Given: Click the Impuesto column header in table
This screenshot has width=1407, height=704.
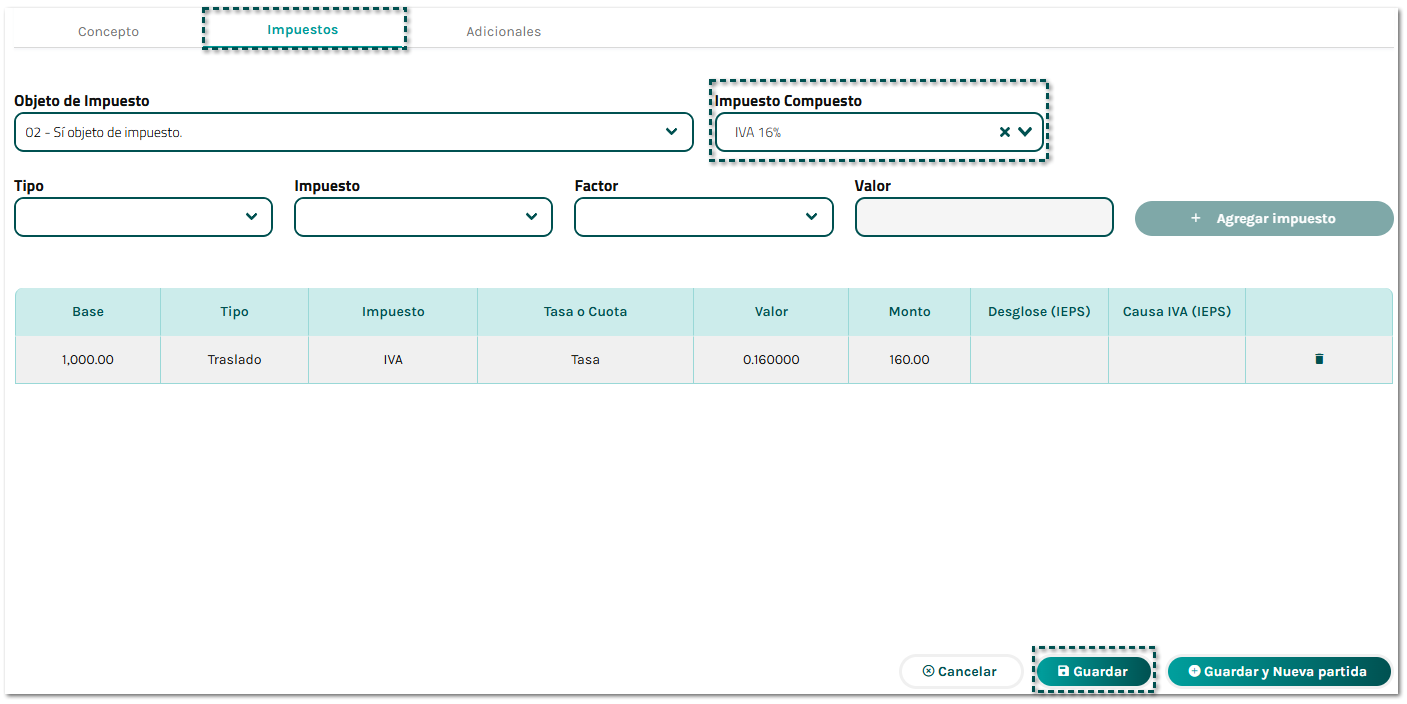Looking at the screenshot, I should [x=393, y=312].
